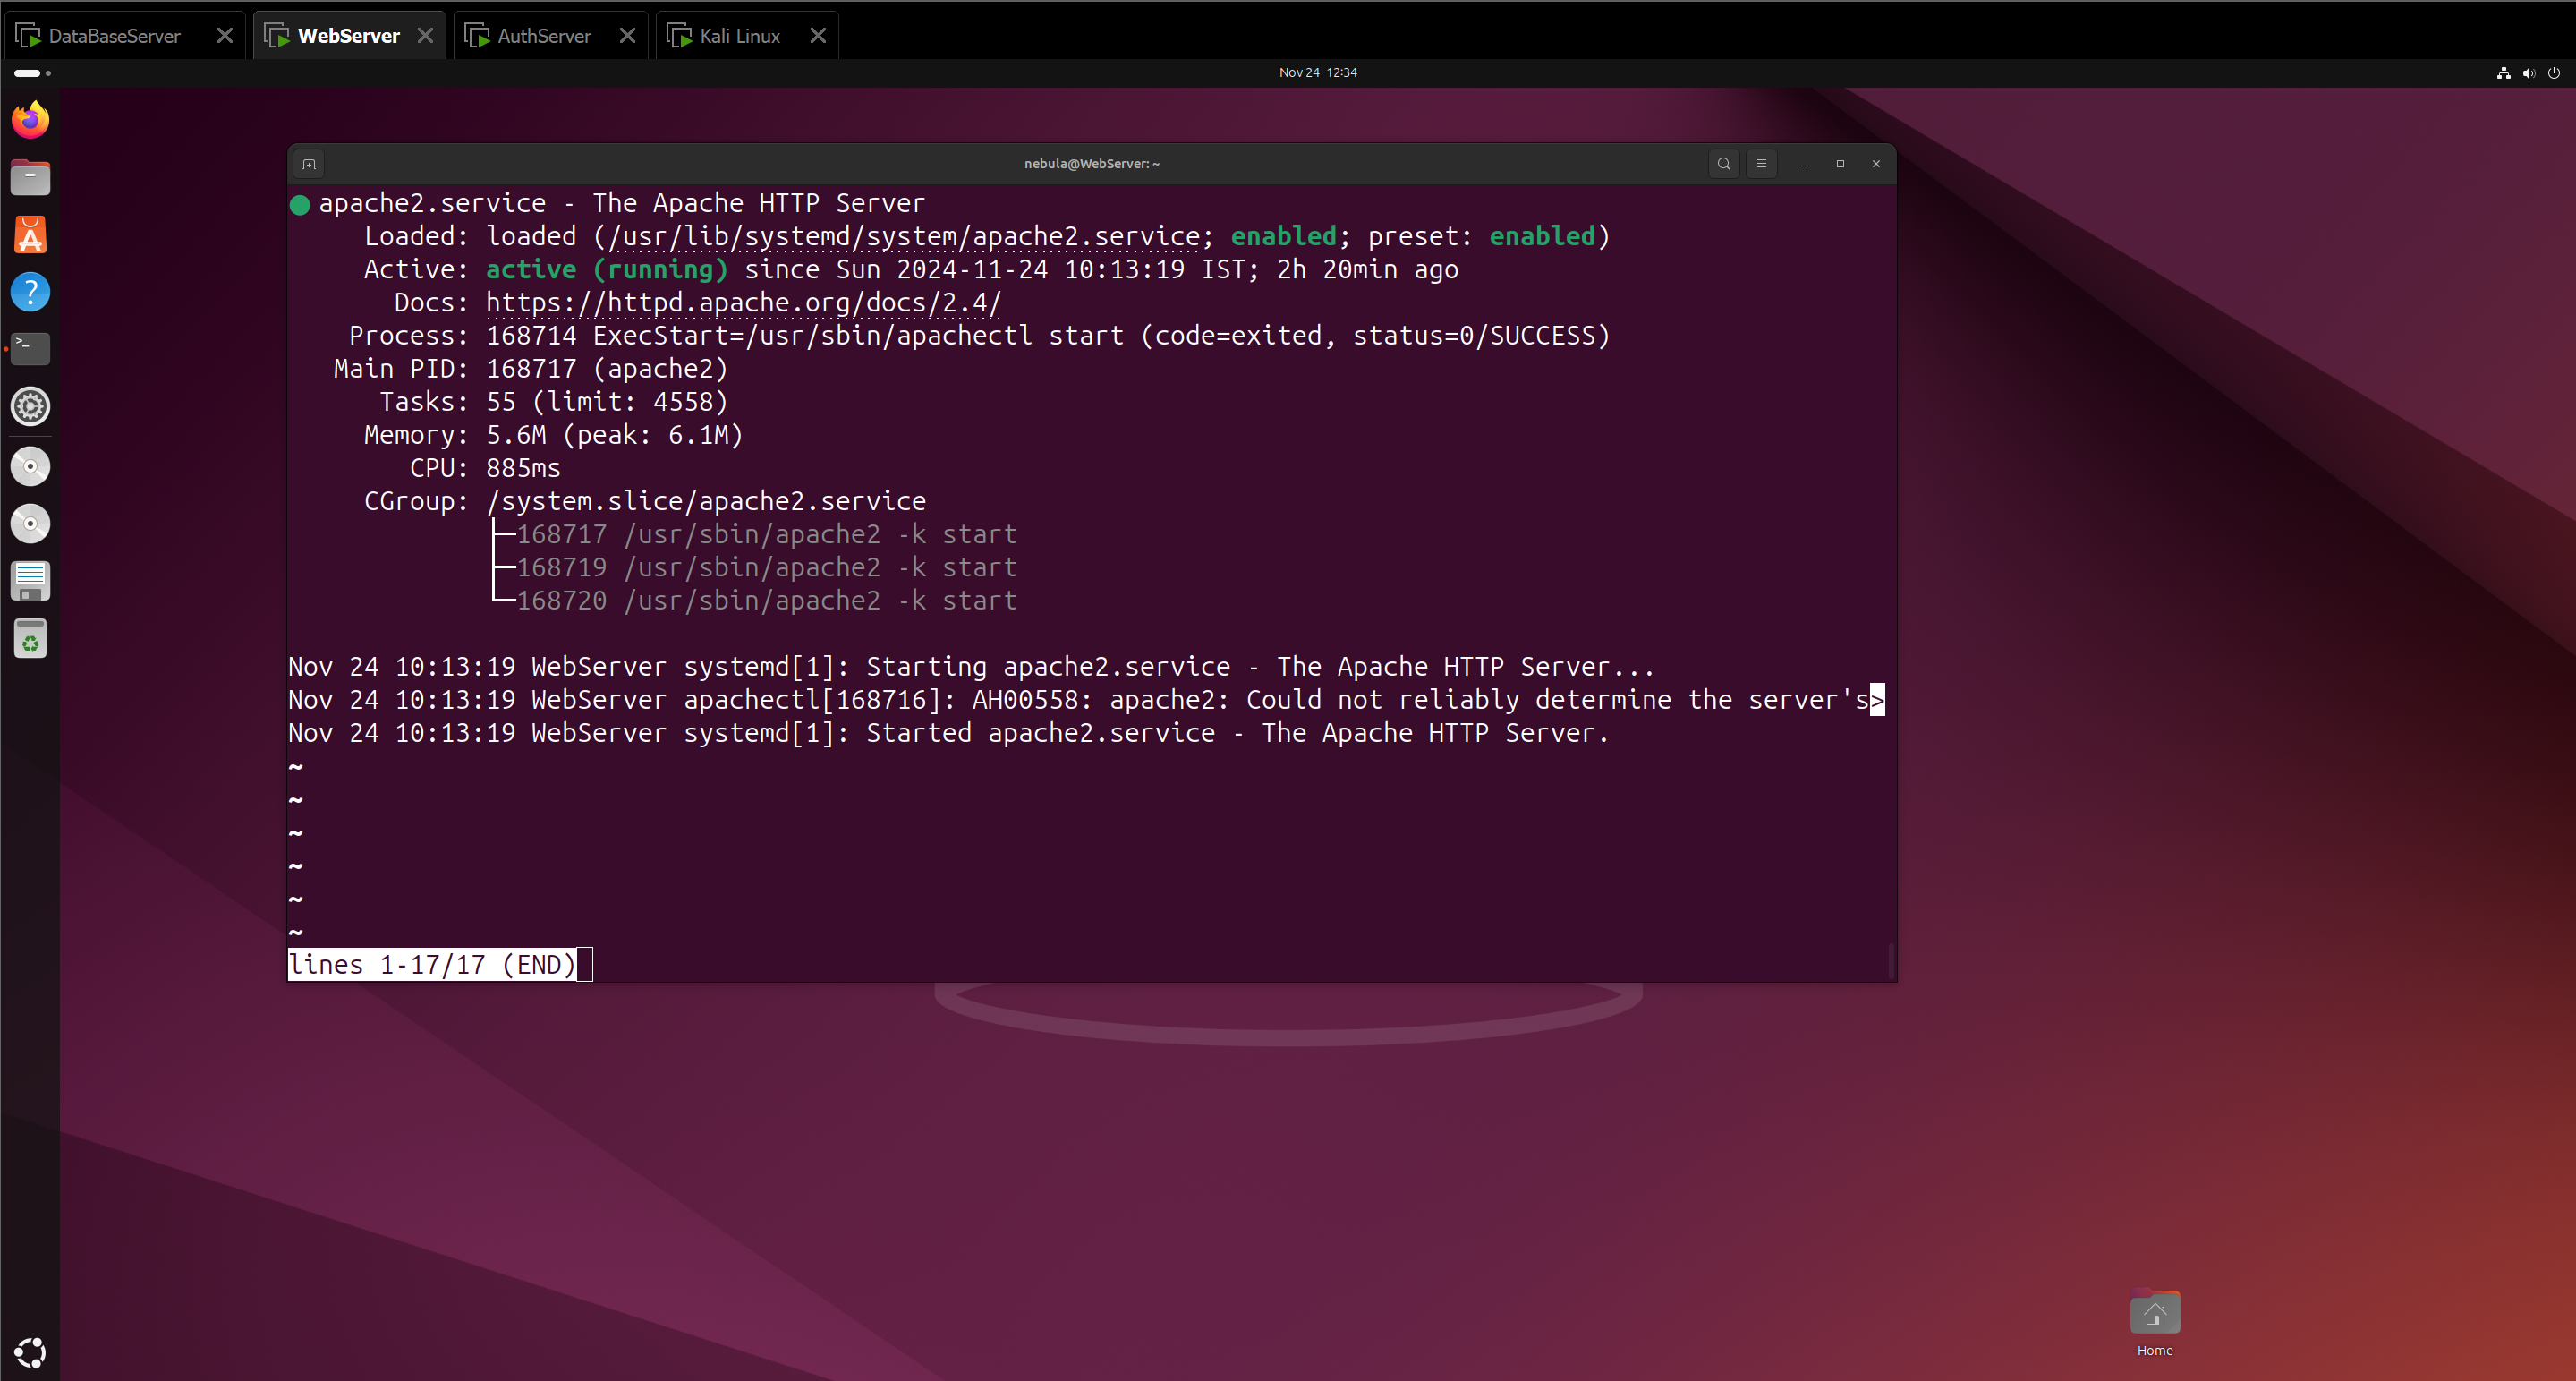Open the Files manager in dock
2576x1381 pixels.
30,178
